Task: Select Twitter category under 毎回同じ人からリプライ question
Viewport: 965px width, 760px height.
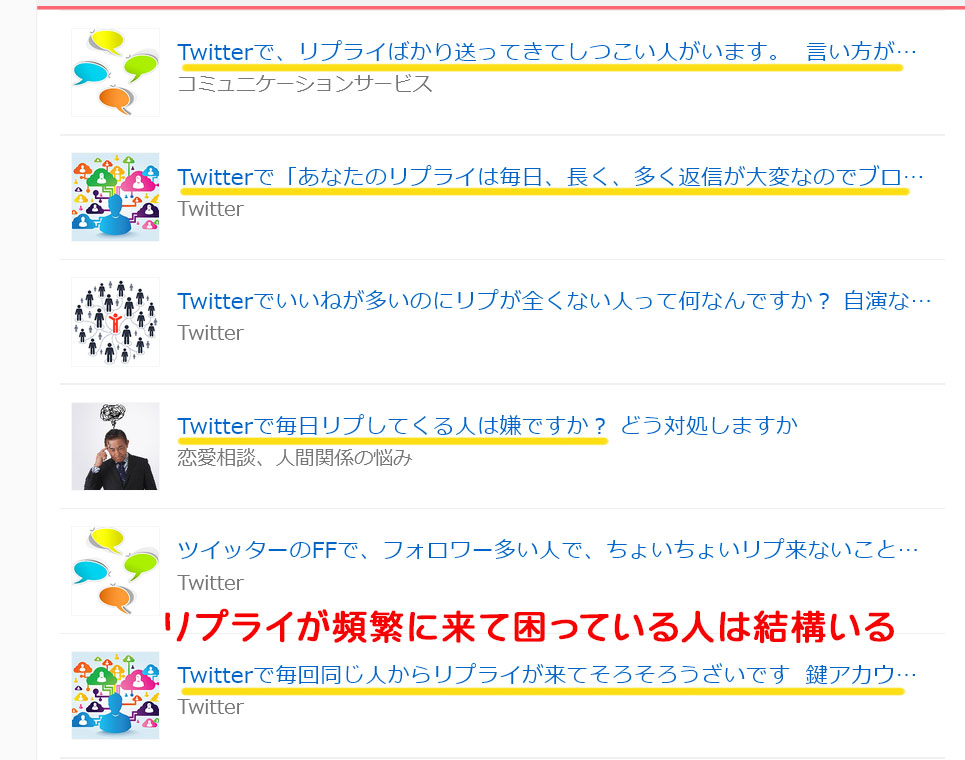Action: pyautogui.click(x=210, y=707)
